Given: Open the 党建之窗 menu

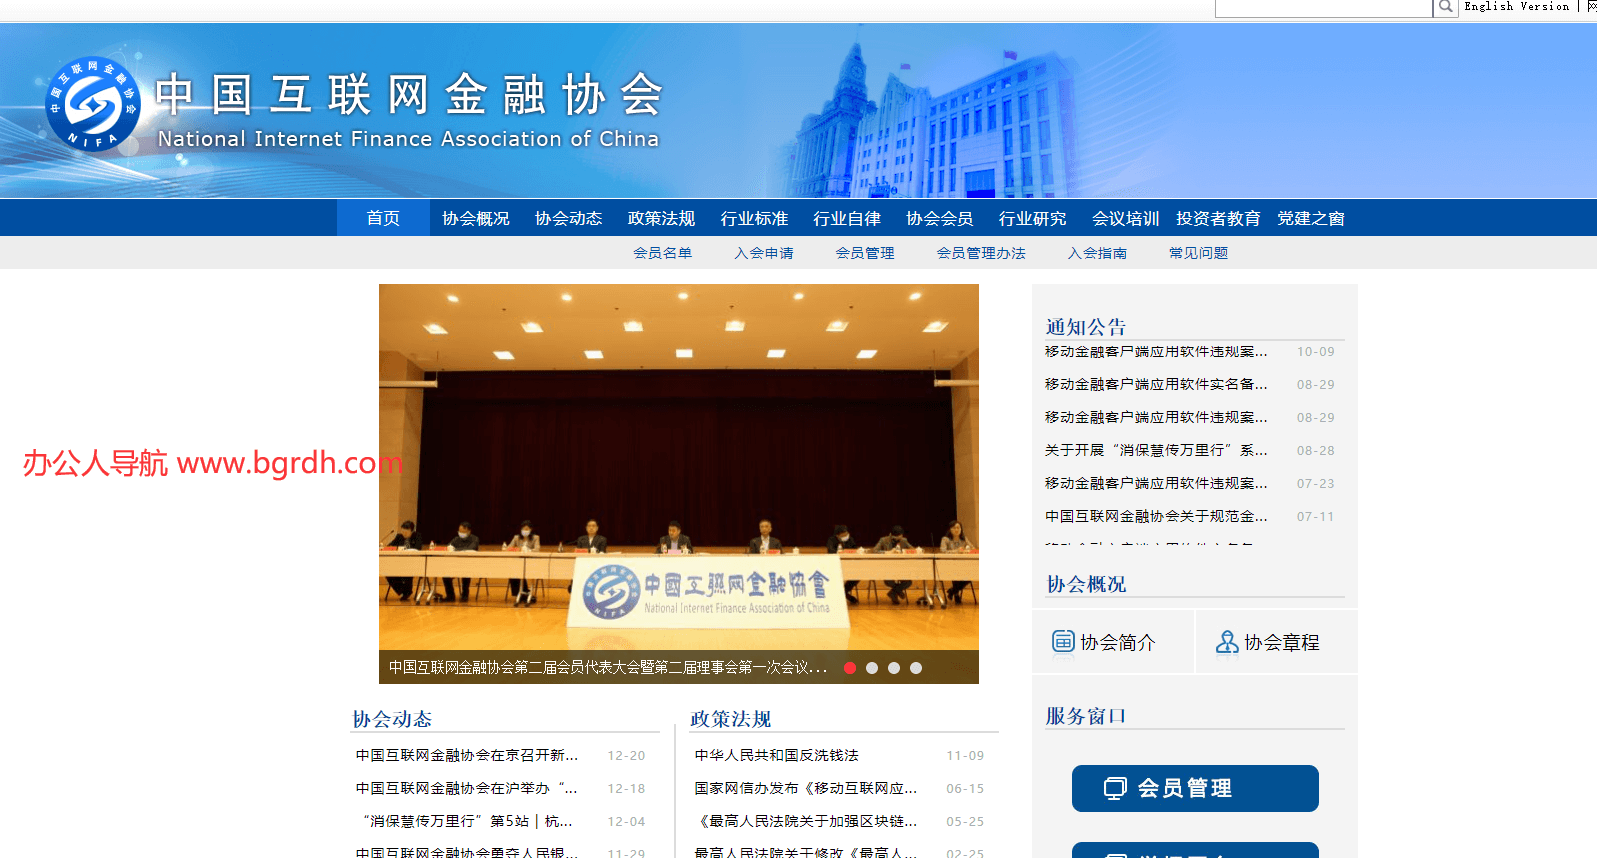Looking at the screenshot, I should [x=1311, y=218].
